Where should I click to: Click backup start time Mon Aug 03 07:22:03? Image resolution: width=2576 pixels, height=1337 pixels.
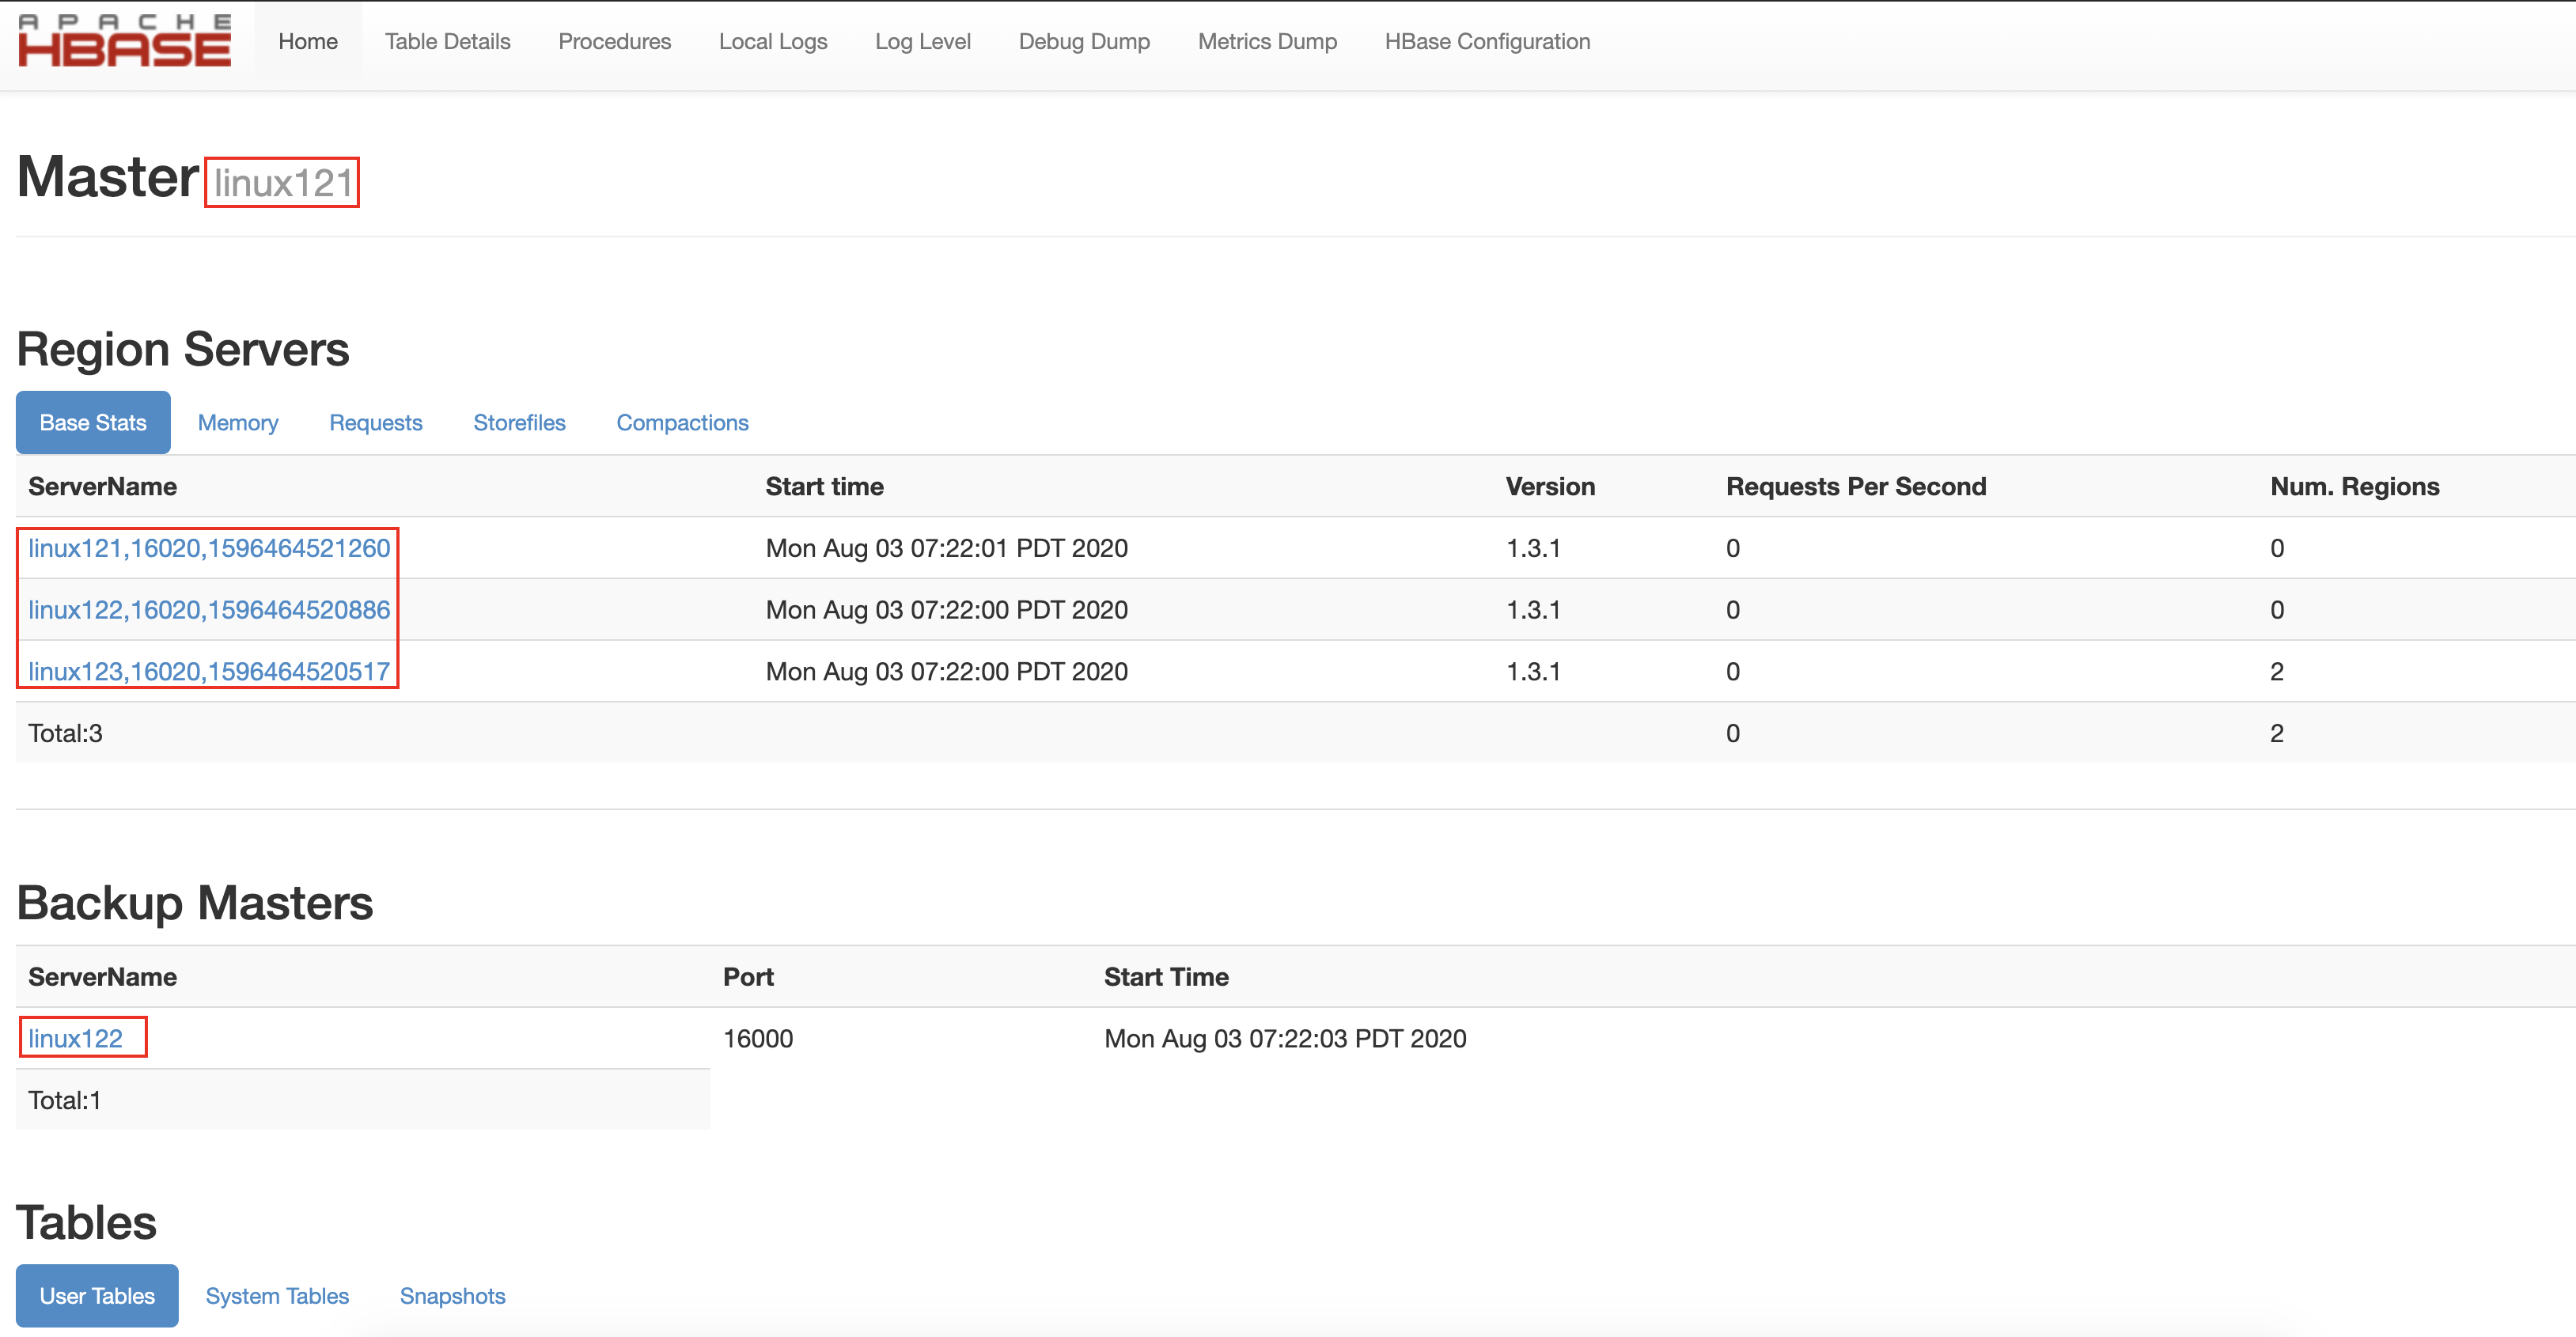point(1285,1038)
